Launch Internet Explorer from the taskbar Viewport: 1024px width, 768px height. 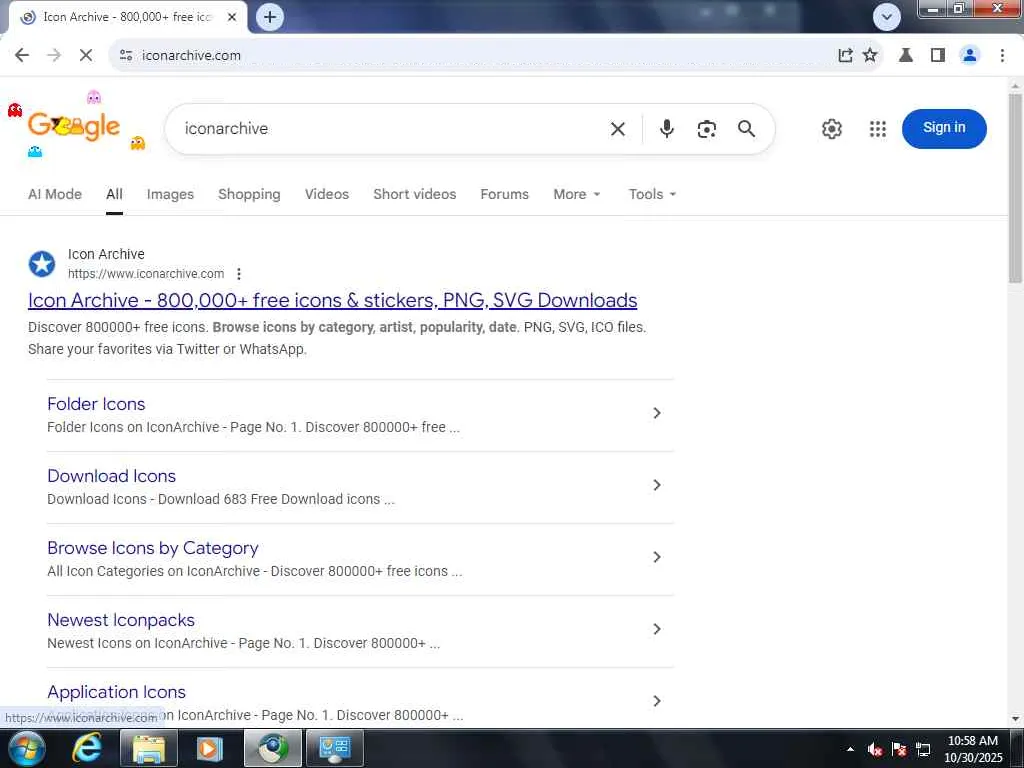(88, 748)
